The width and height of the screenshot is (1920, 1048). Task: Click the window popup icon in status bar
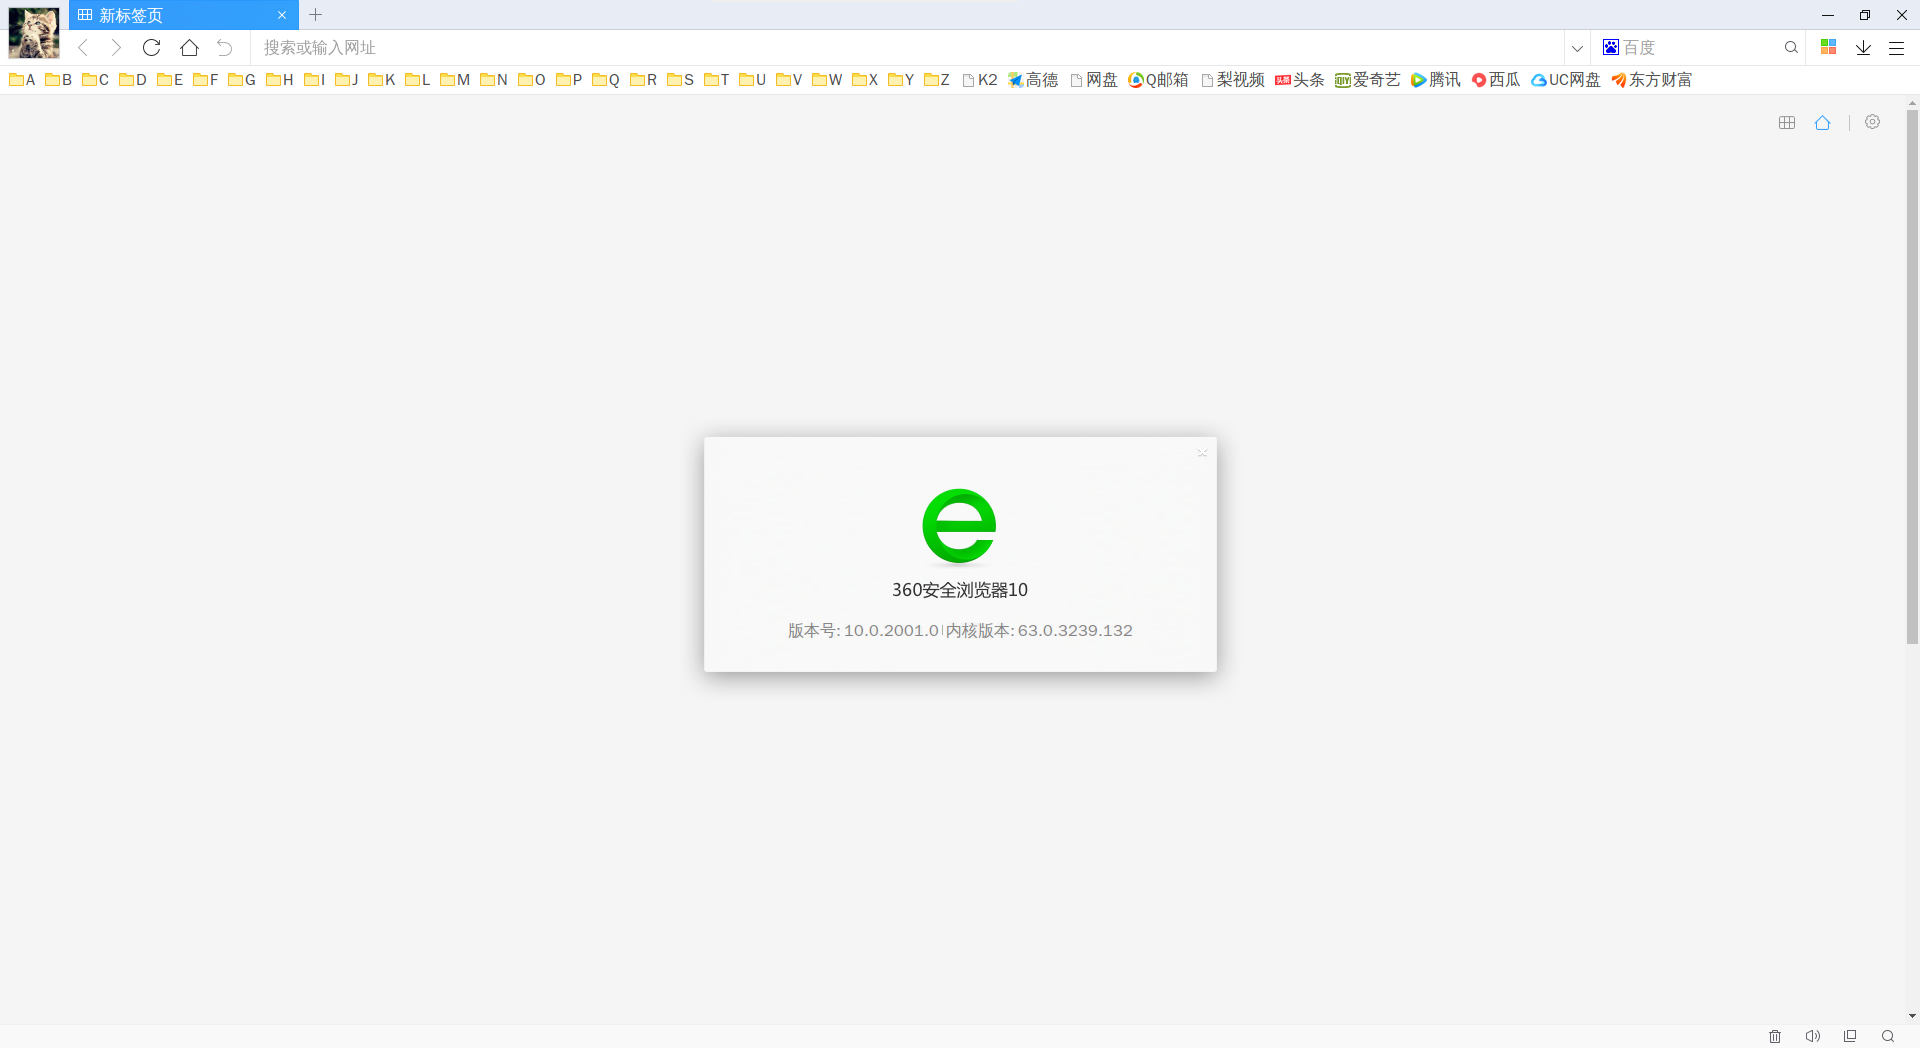(1850, 1036)
